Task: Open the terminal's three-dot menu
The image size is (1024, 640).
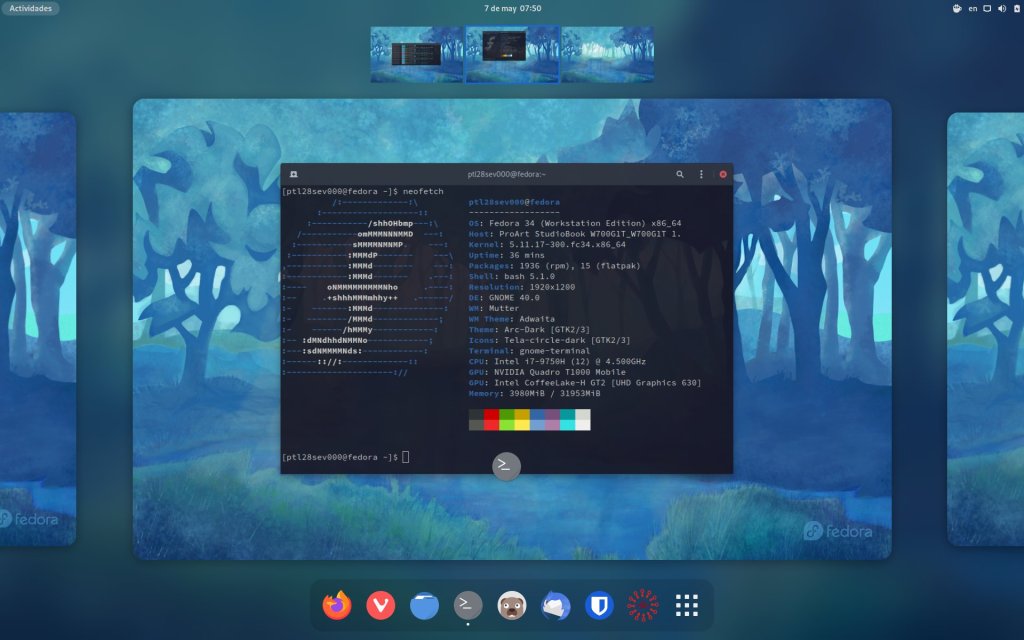Action: point(701,174)
